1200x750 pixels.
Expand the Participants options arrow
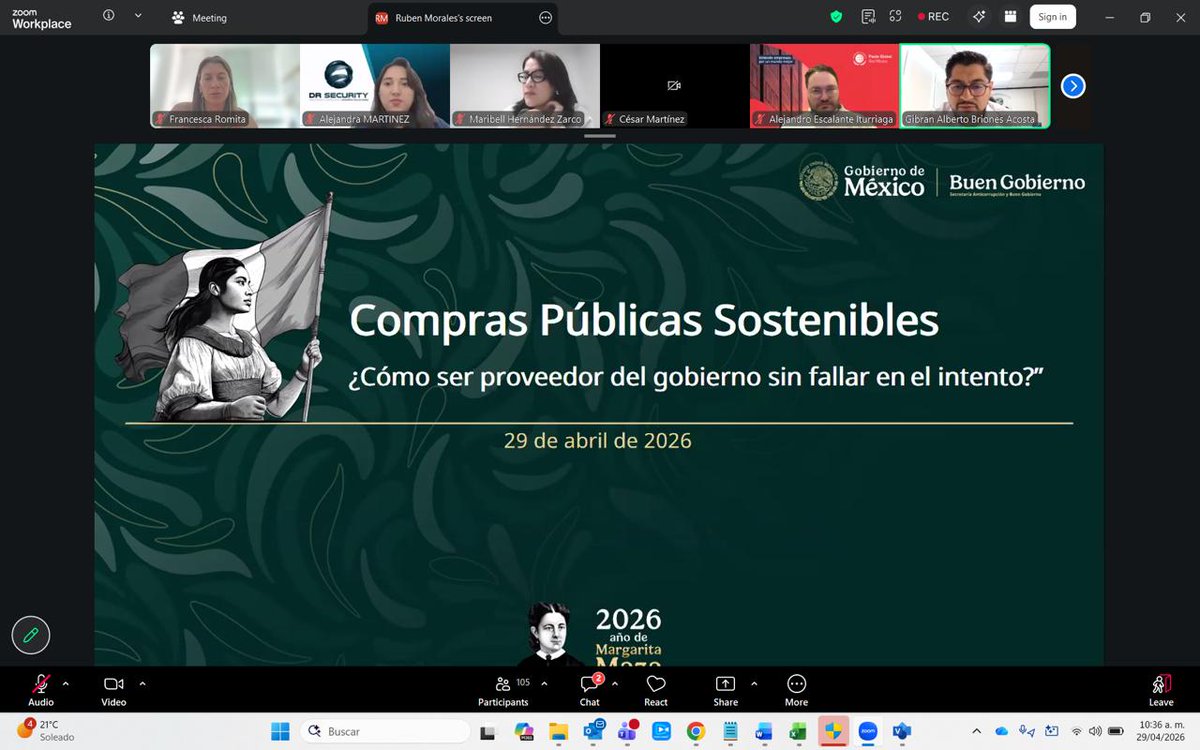click(544, 684)
